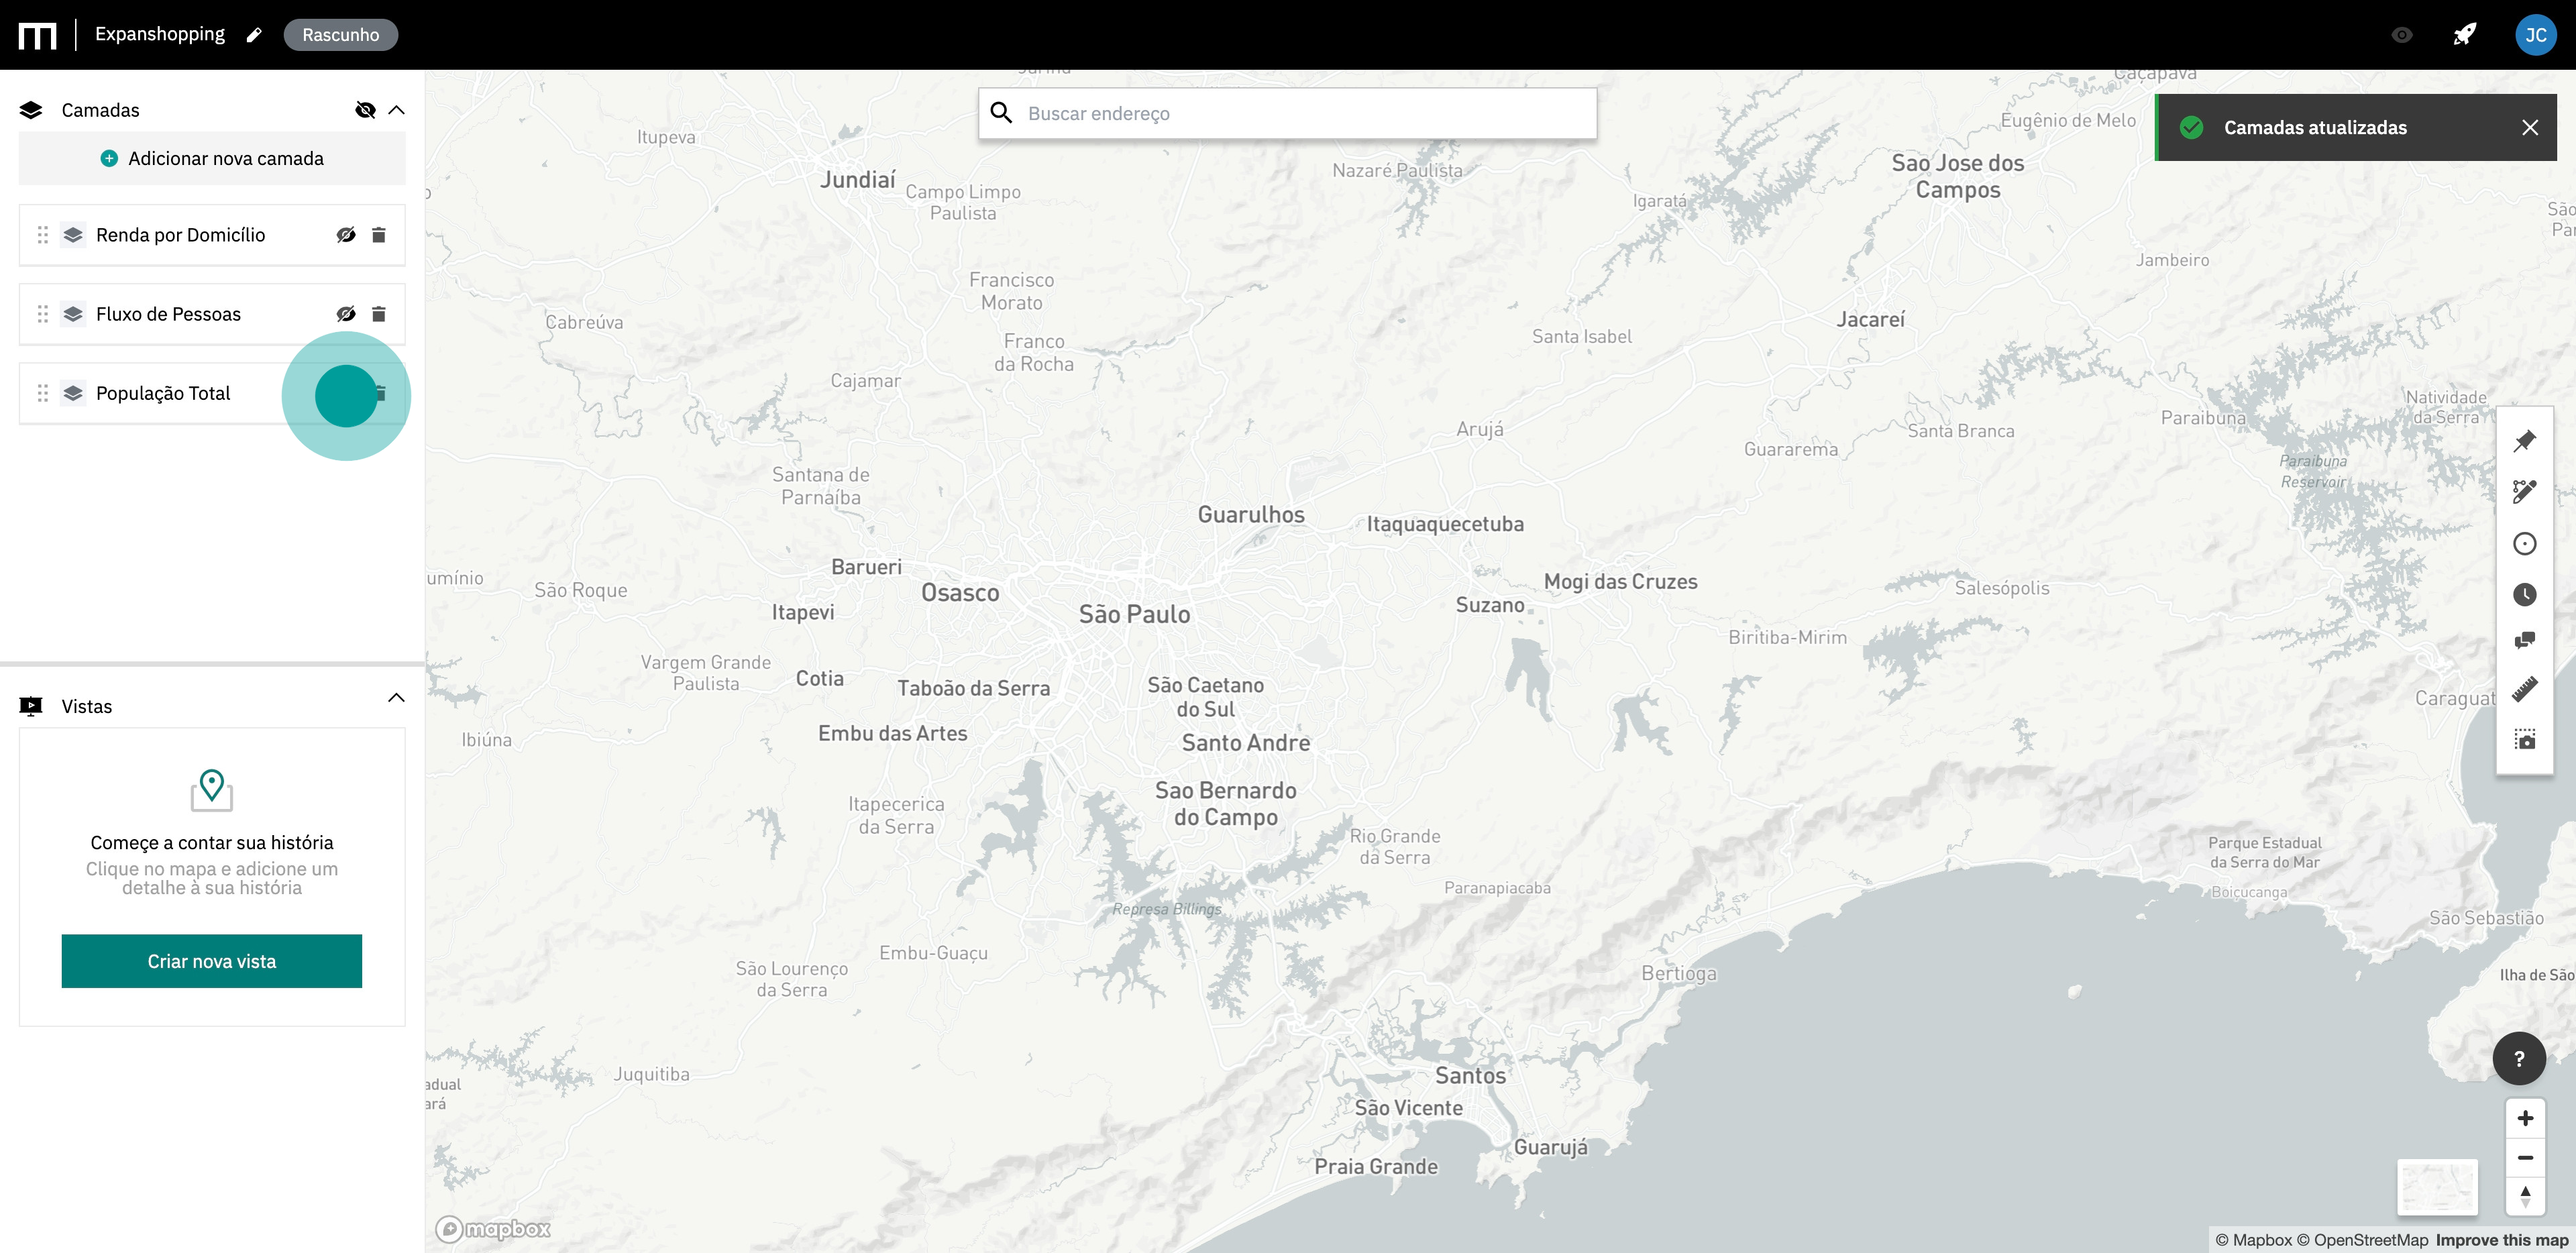Open the comments chat tool
Screen dimensions: 2576x1253
pyautogui.click(x=2524, y=640)
